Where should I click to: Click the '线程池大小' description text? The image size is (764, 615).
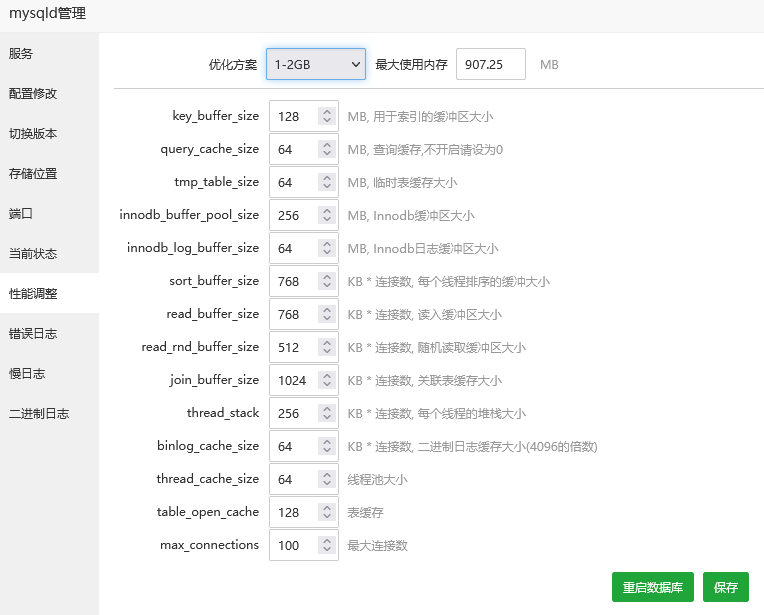[x=377, y=480]
